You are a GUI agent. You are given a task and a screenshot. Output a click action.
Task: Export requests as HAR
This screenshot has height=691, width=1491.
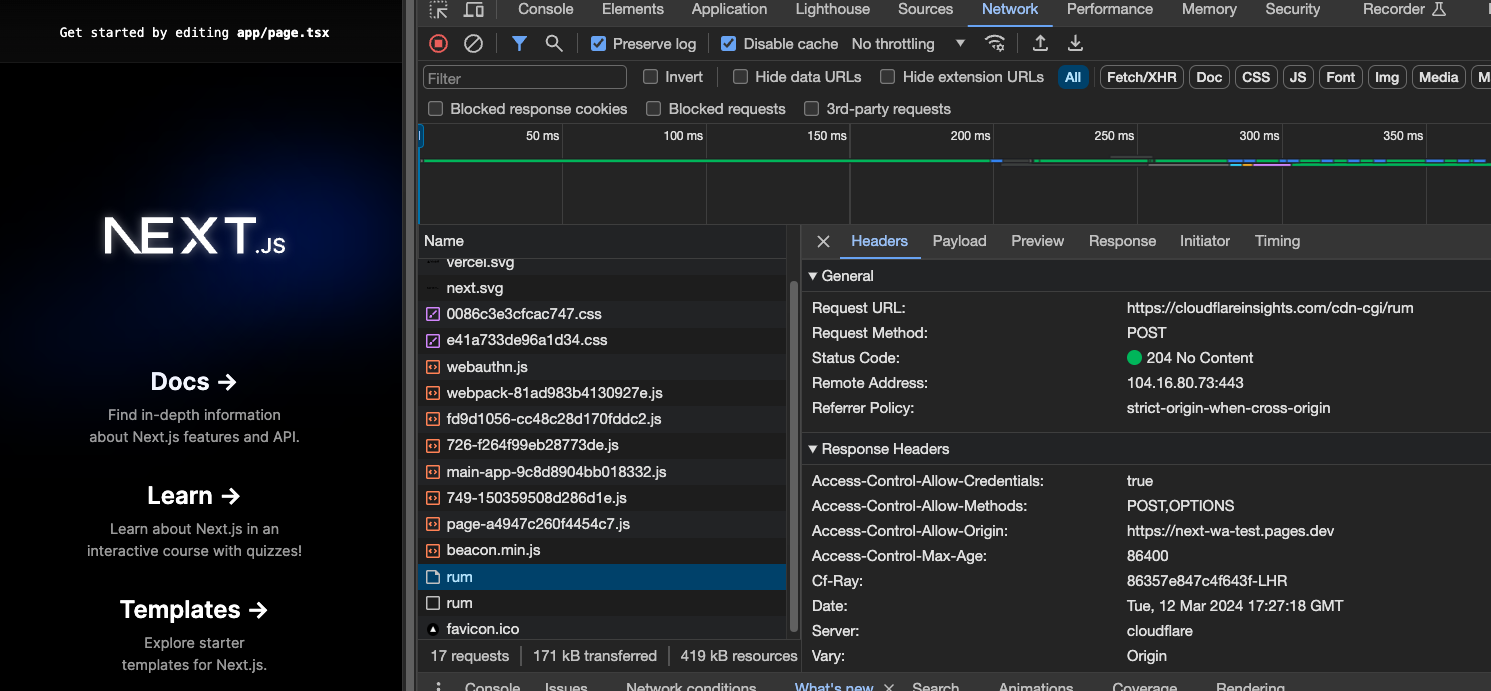click(1075, 43)
